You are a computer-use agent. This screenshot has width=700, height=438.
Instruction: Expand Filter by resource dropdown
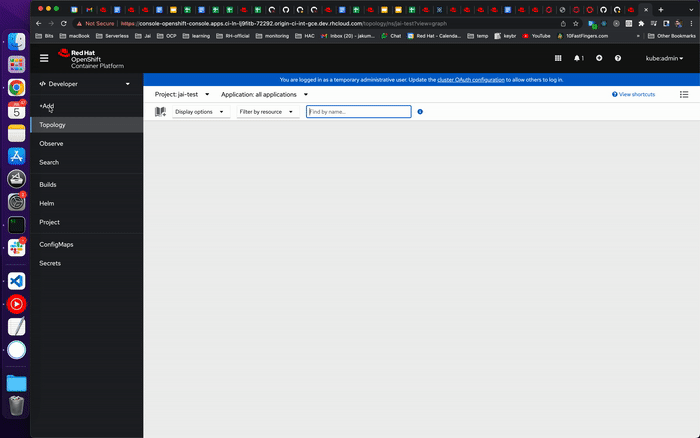coord(267,112)
